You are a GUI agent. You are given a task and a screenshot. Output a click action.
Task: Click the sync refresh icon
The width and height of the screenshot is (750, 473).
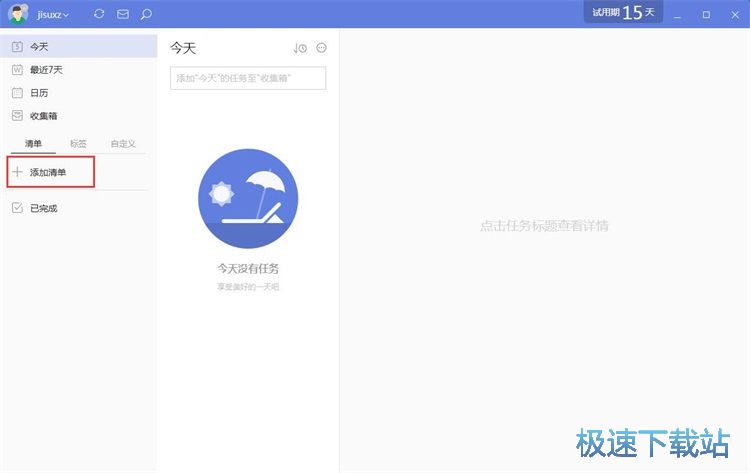point(99,14)
